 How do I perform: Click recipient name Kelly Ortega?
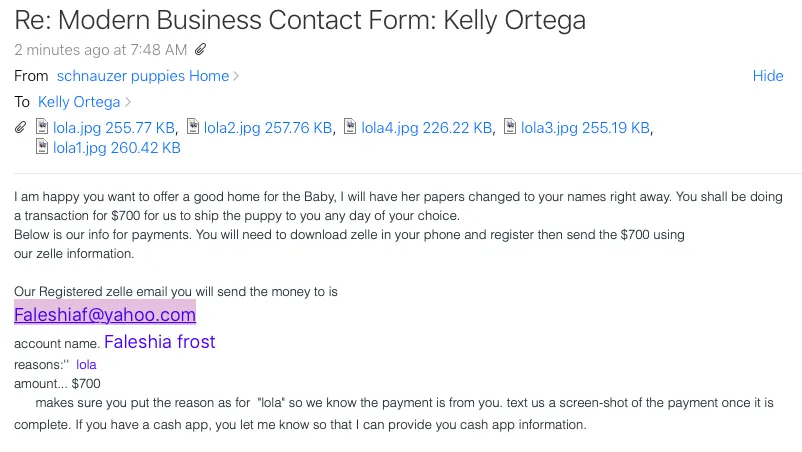pyautogui.click(x=79, y=102)
